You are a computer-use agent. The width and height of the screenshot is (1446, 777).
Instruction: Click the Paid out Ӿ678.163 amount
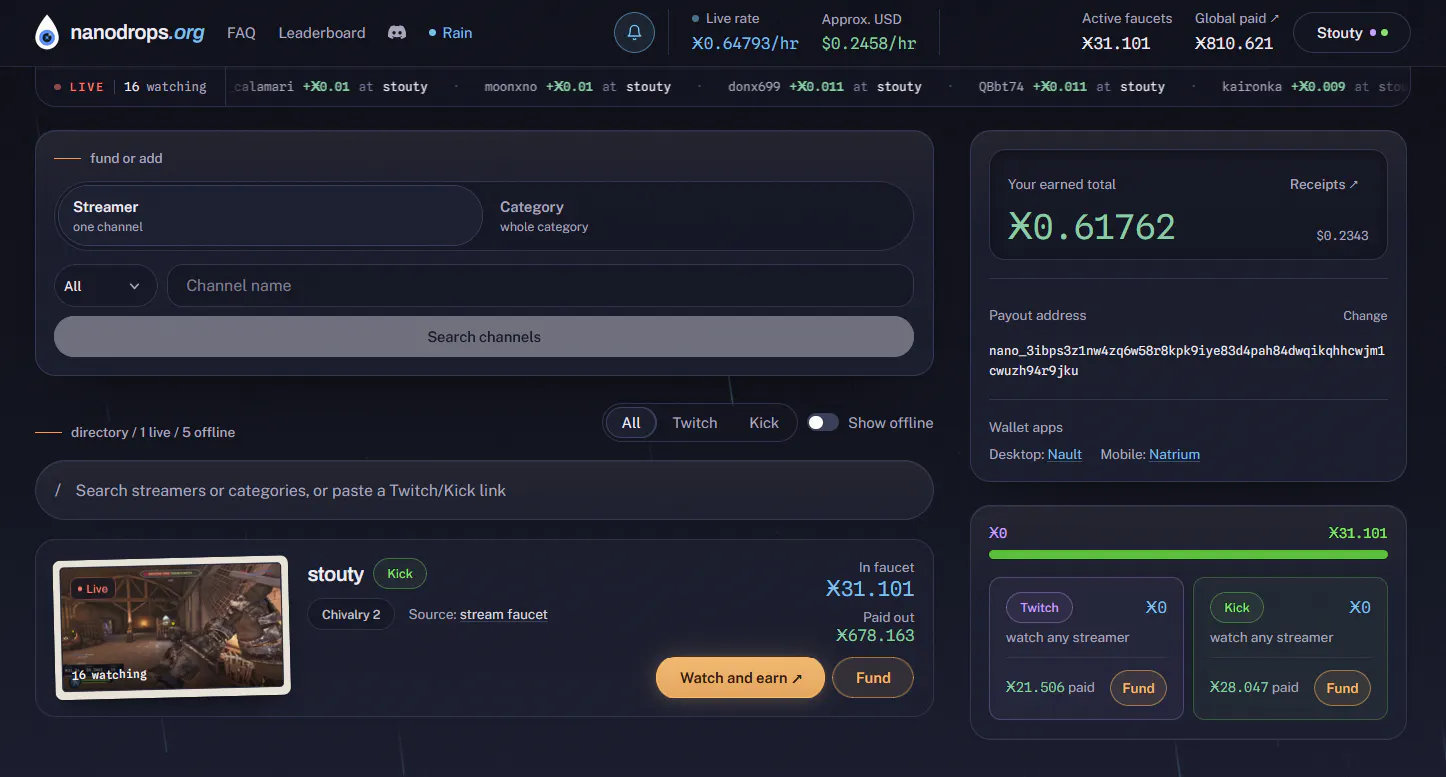875,635
